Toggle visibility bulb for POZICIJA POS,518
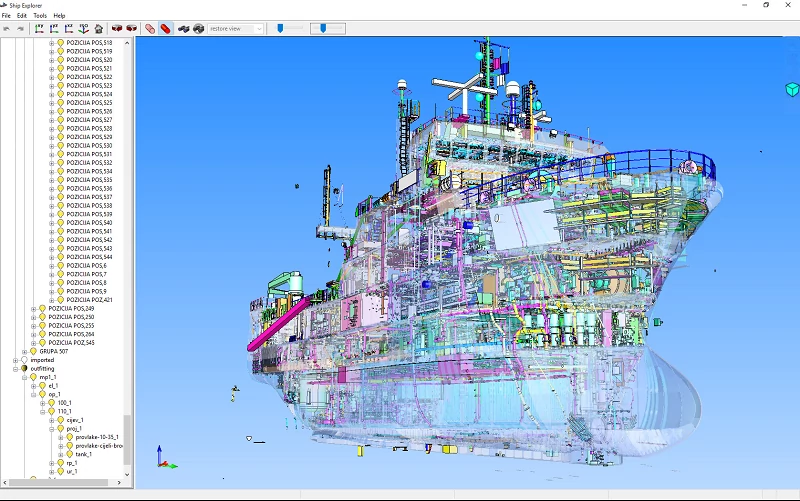 click(x=60, y=43)
